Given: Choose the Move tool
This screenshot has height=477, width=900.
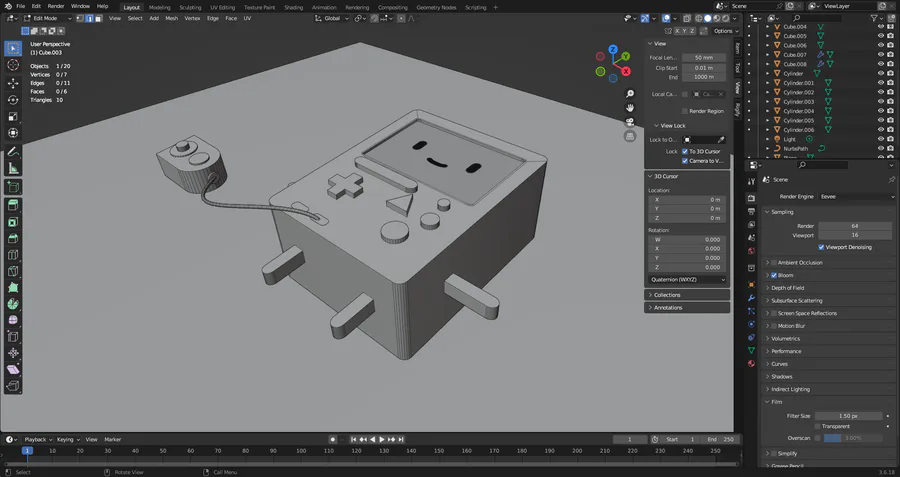Looking at the screenshot, I should [x=13, y=83].
